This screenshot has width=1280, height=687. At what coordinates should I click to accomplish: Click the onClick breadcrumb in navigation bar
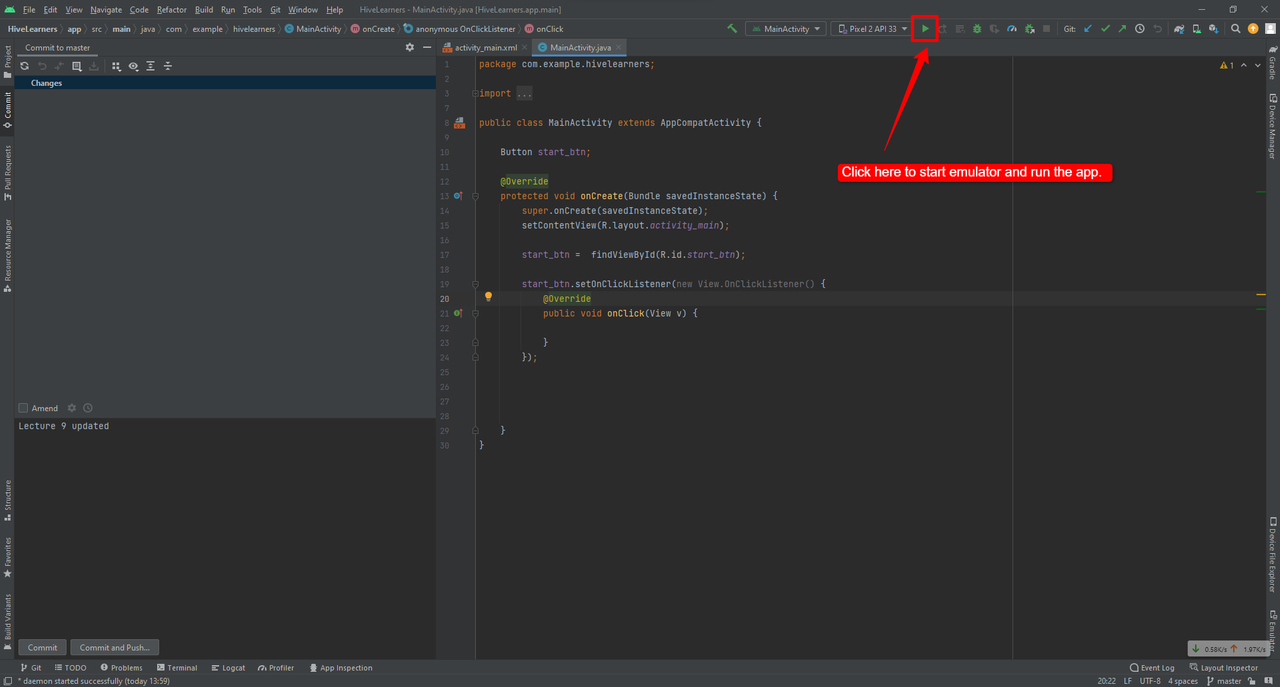543,29
